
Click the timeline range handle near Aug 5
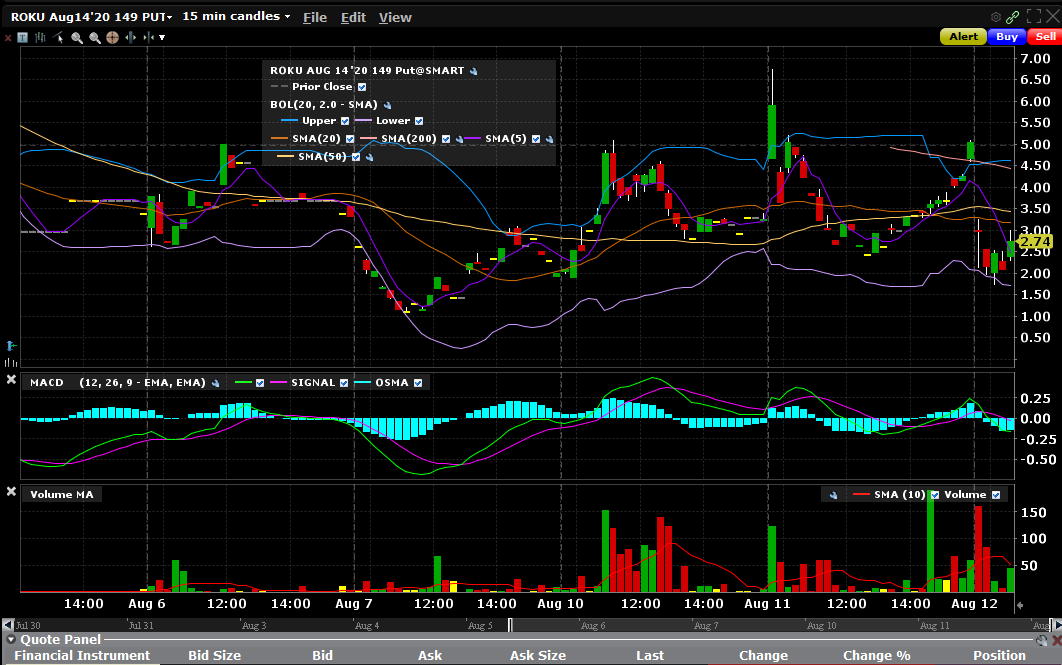click(x=511, y=625)
